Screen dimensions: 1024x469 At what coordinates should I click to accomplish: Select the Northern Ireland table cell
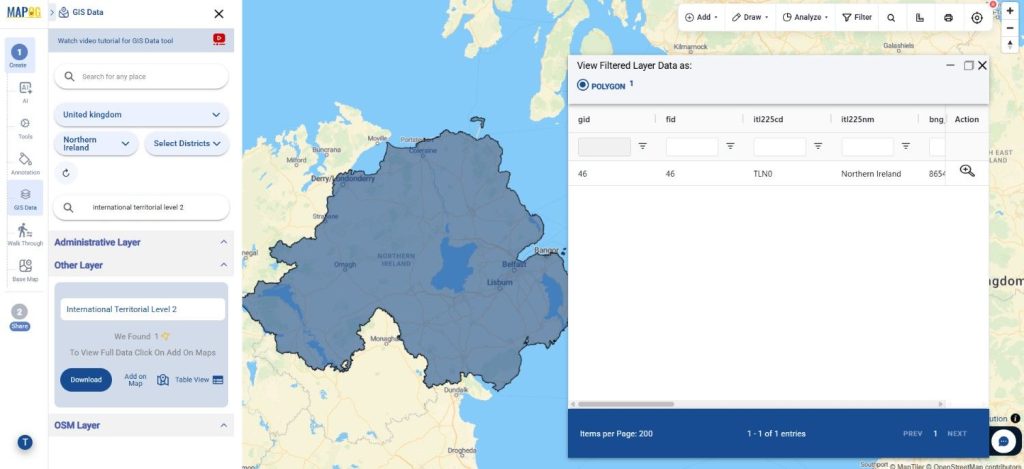(x=871, y=174)
